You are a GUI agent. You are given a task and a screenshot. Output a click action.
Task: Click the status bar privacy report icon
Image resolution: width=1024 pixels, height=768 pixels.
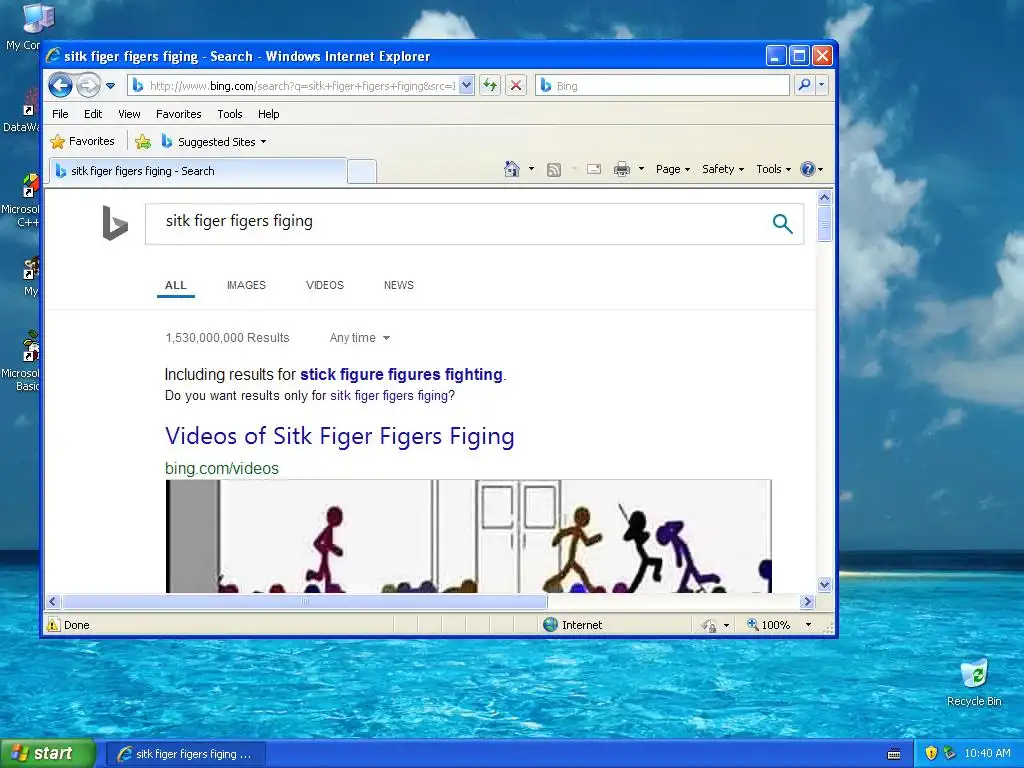click(x=709, y=626)
